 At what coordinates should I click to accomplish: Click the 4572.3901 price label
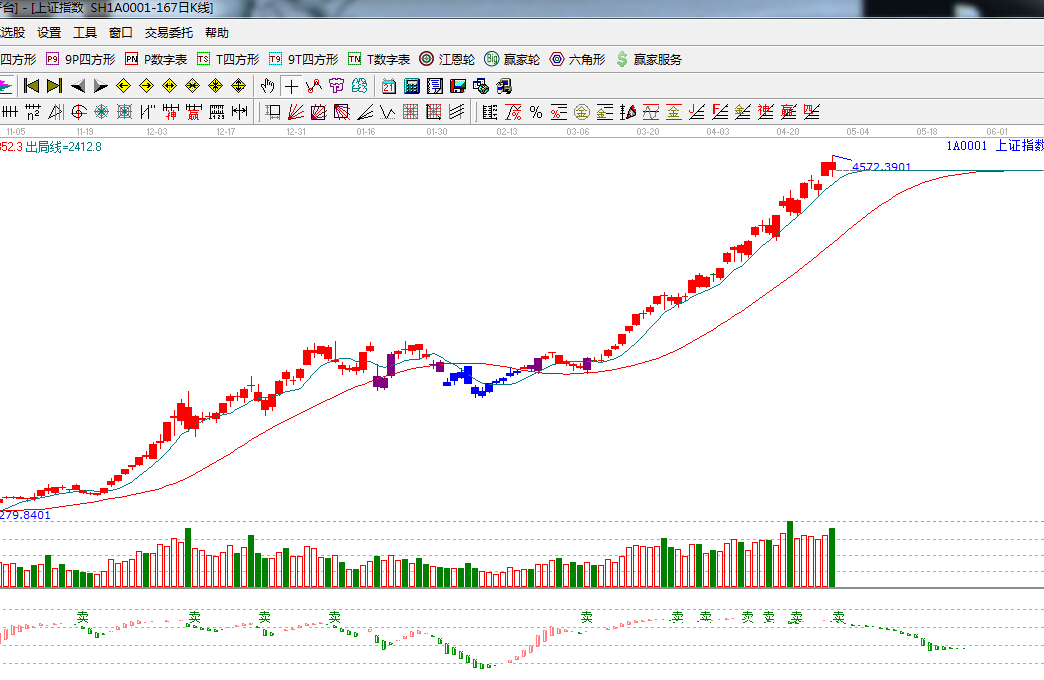(x=881, y=167)
